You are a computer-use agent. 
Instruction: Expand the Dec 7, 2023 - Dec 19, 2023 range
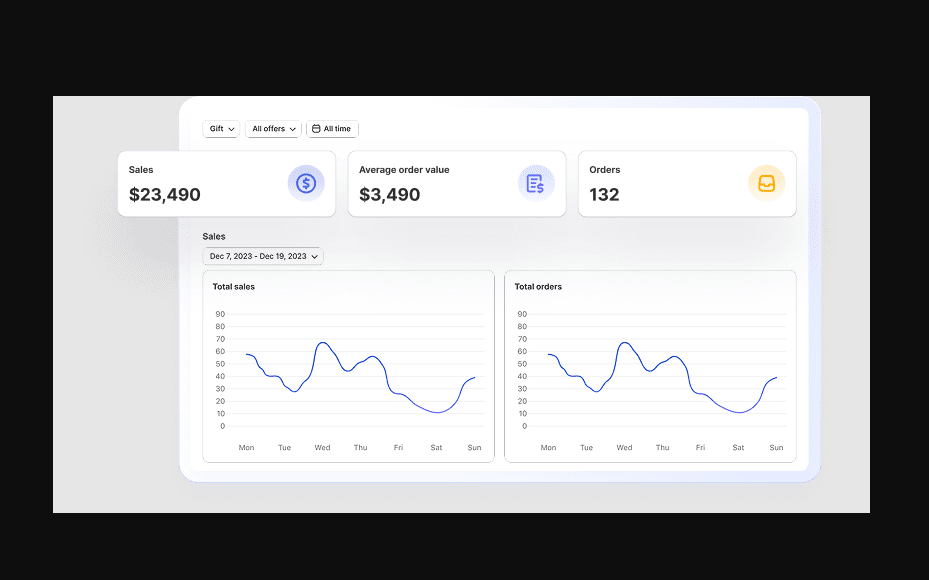pos(262,256)
